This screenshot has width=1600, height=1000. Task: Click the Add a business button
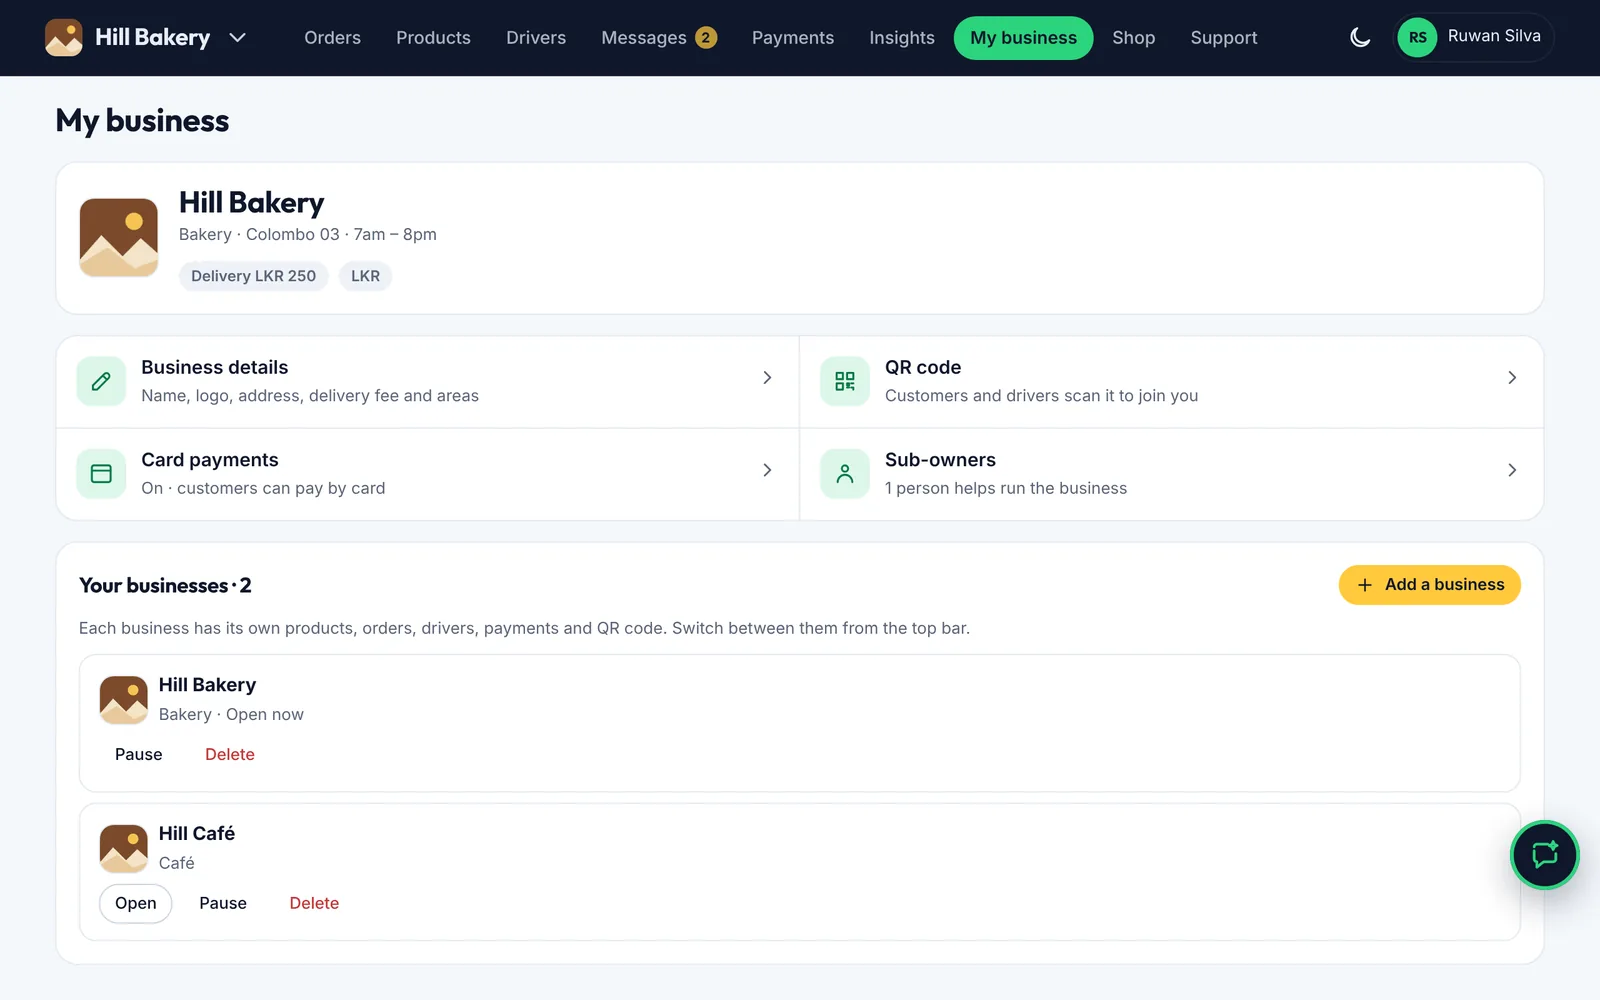coord(1430,585)
